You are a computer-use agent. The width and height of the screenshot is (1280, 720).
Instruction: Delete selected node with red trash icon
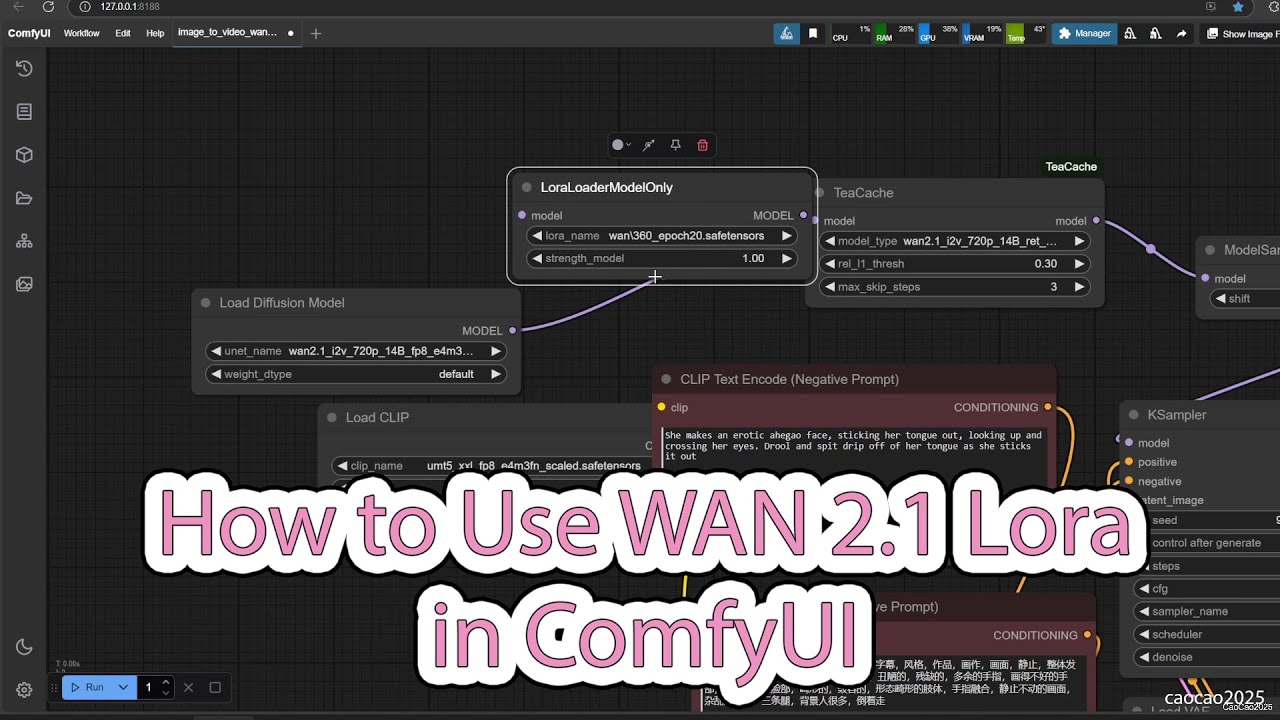(702, 145)
